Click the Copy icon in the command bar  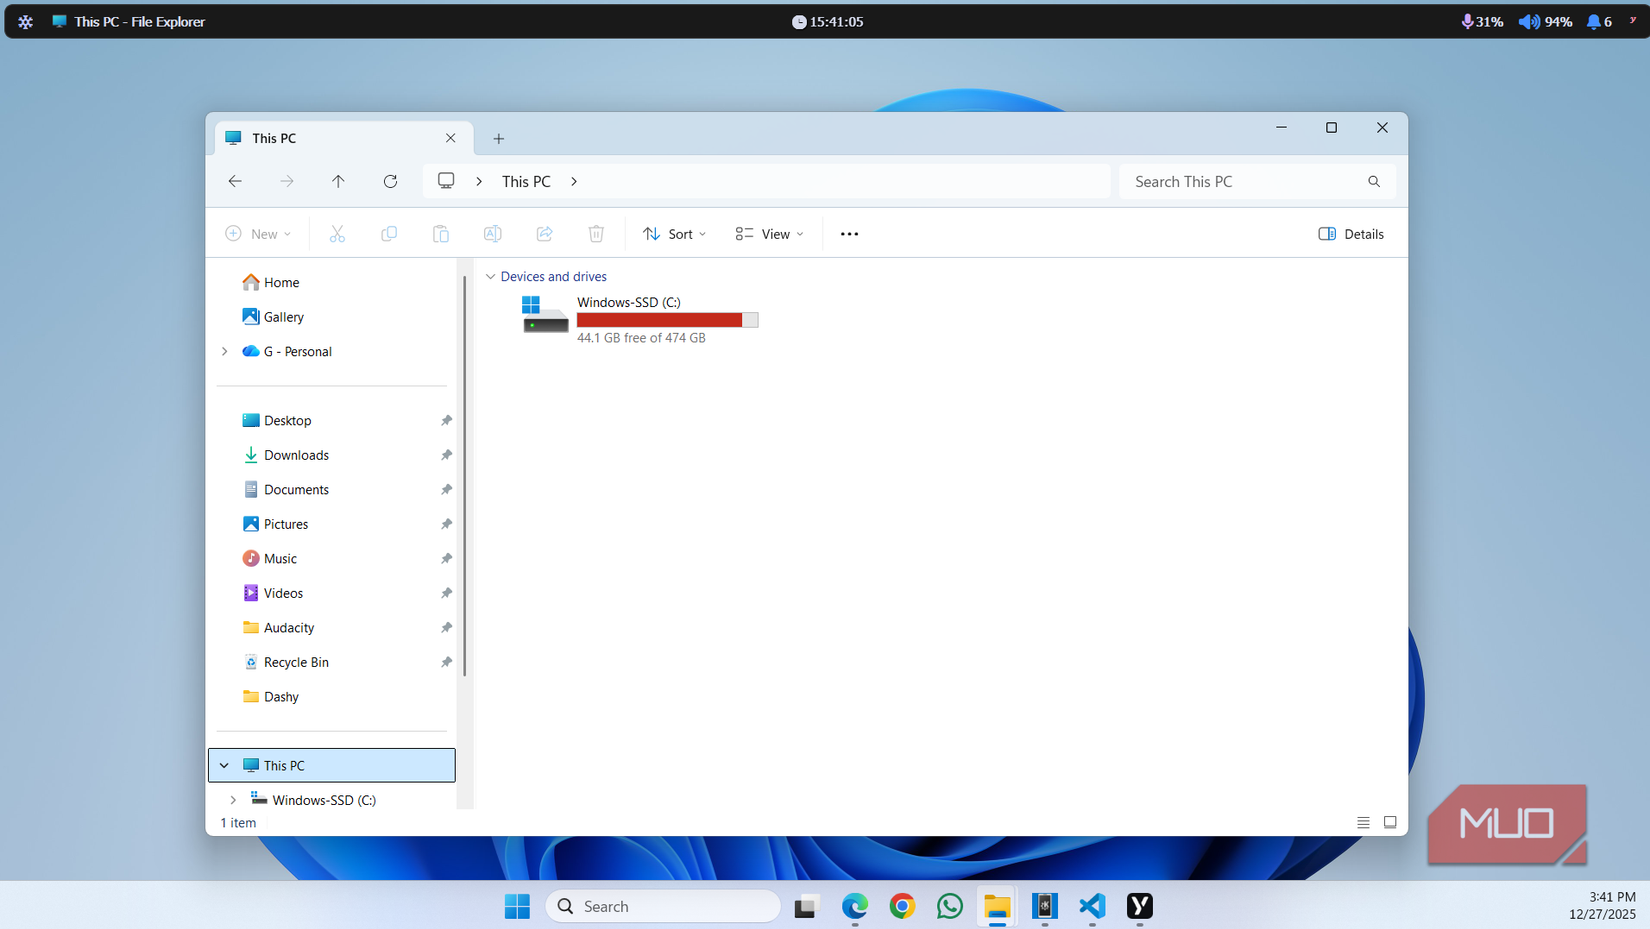click(389, 233)
